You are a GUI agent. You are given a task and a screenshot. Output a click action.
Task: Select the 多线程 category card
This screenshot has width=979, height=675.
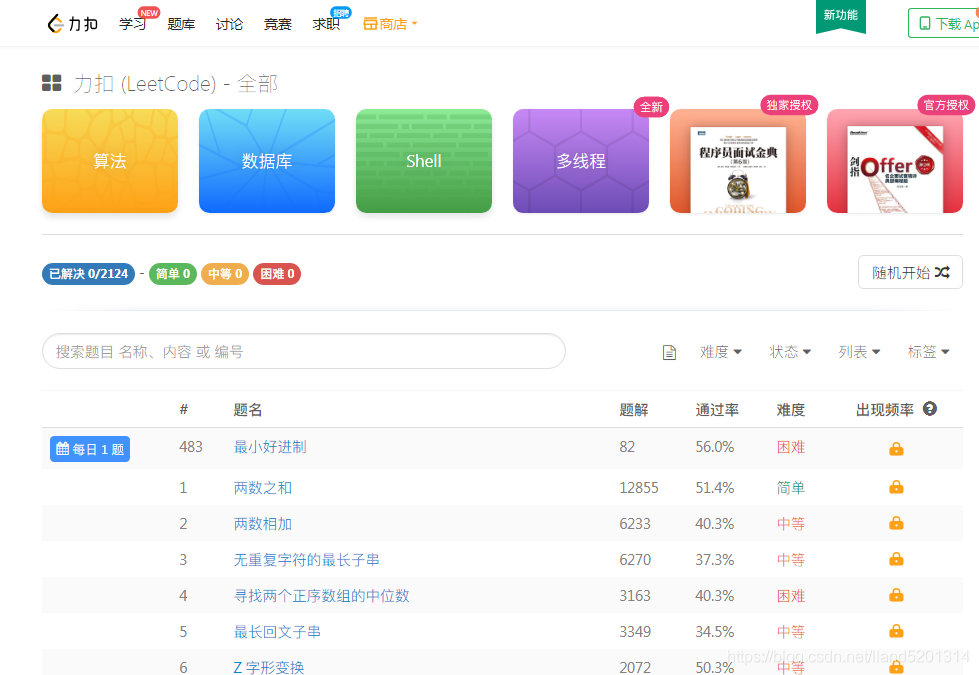[581, 161]
